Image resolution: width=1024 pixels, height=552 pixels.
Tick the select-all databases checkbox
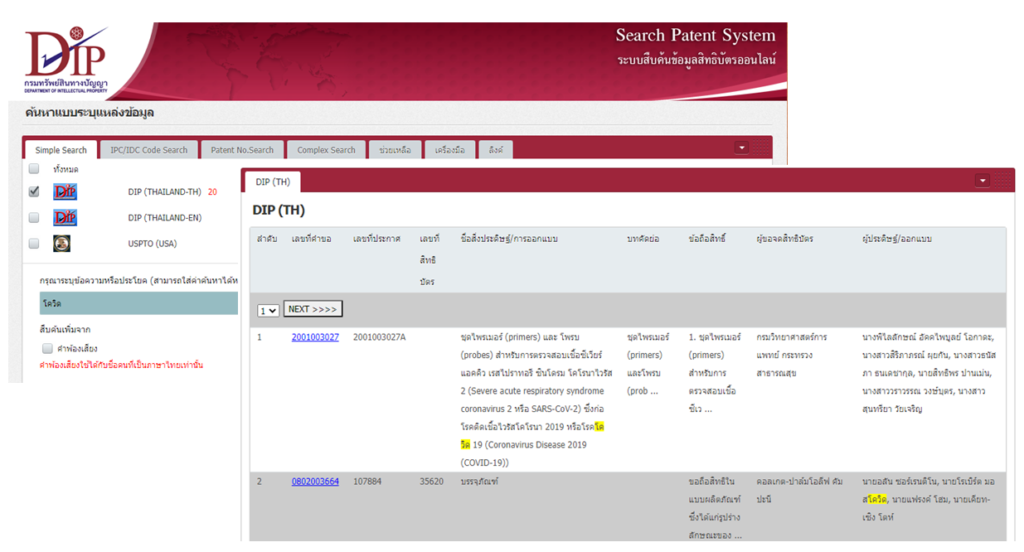(x=34, y=169)
